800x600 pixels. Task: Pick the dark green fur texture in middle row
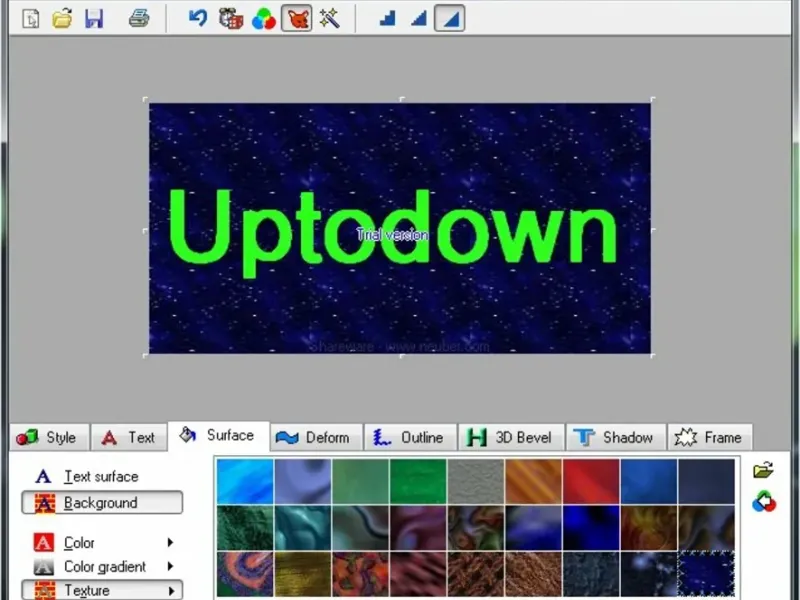(x=245, y=528)
